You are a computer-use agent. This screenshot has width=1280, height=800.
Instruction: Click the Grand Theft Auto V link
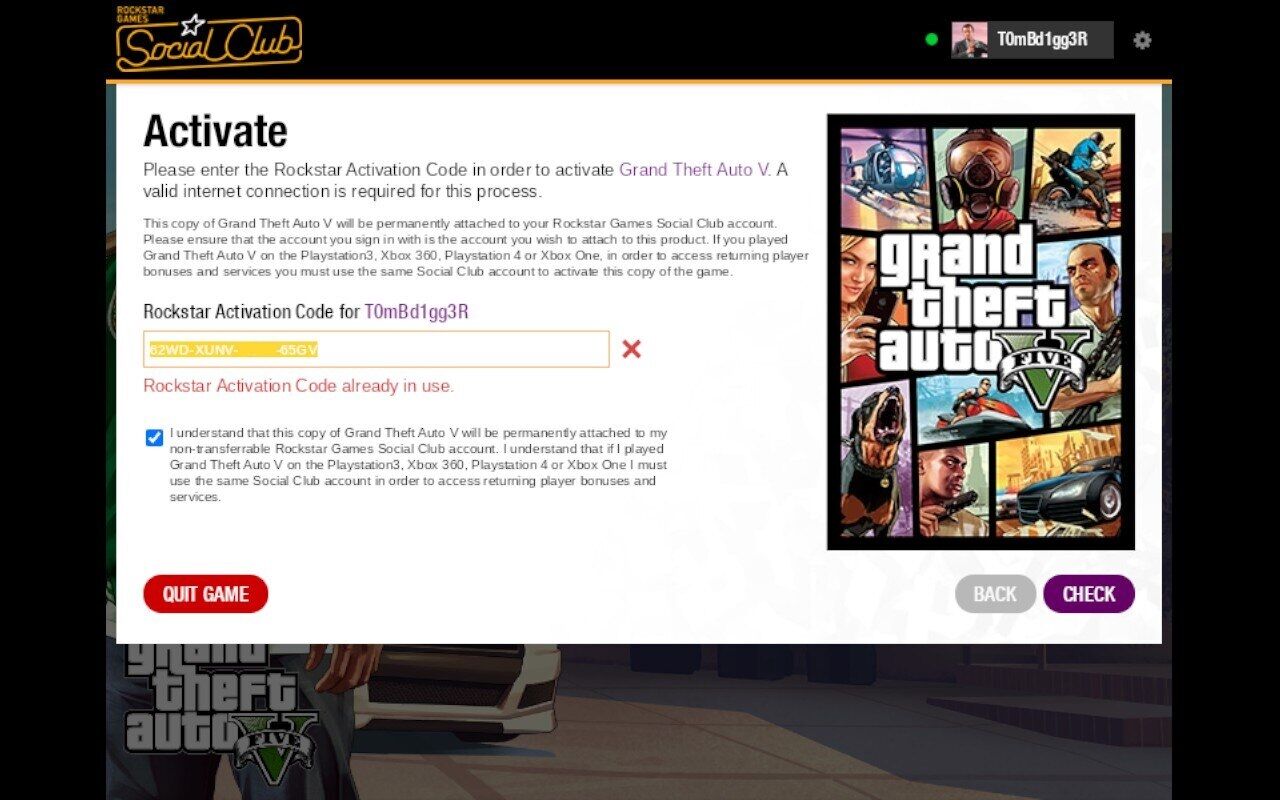pos(694,170)
